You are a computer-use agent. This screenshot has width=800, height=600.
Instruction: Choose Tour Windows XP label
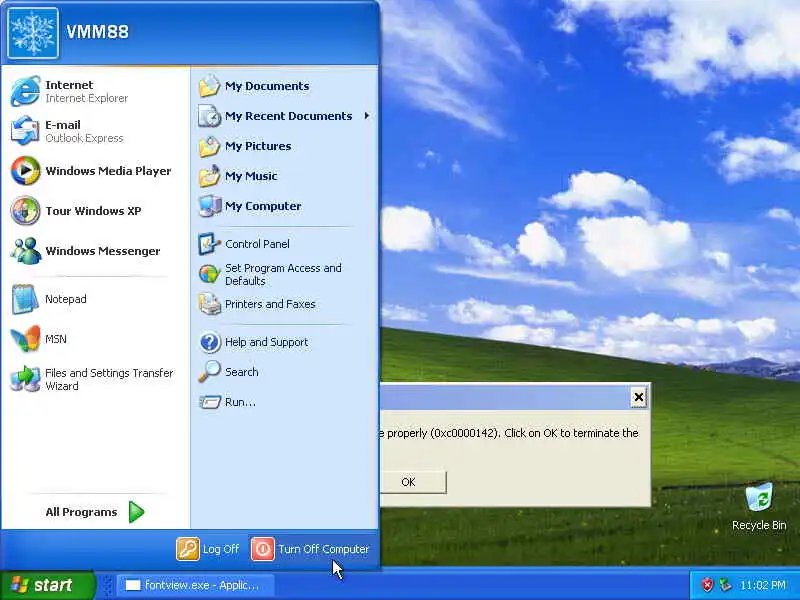coord(93,211)
